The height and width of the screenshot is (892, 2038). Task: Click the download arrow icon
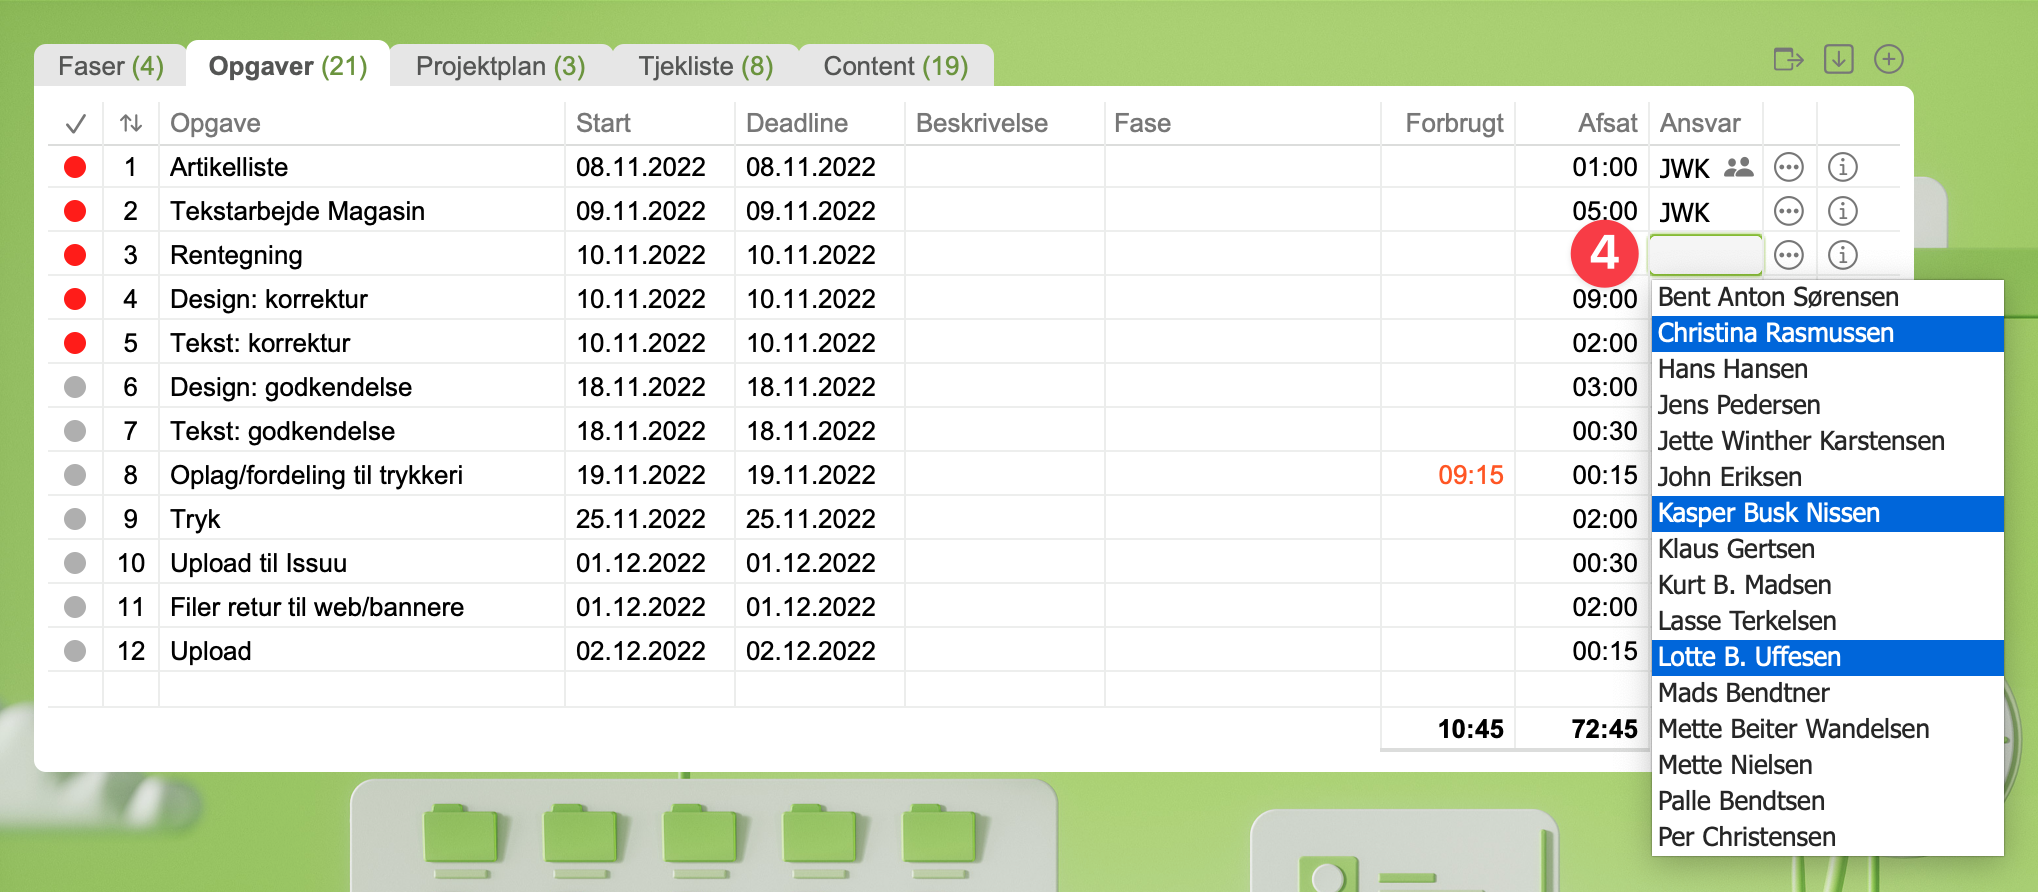click(x=1838, y=60)
